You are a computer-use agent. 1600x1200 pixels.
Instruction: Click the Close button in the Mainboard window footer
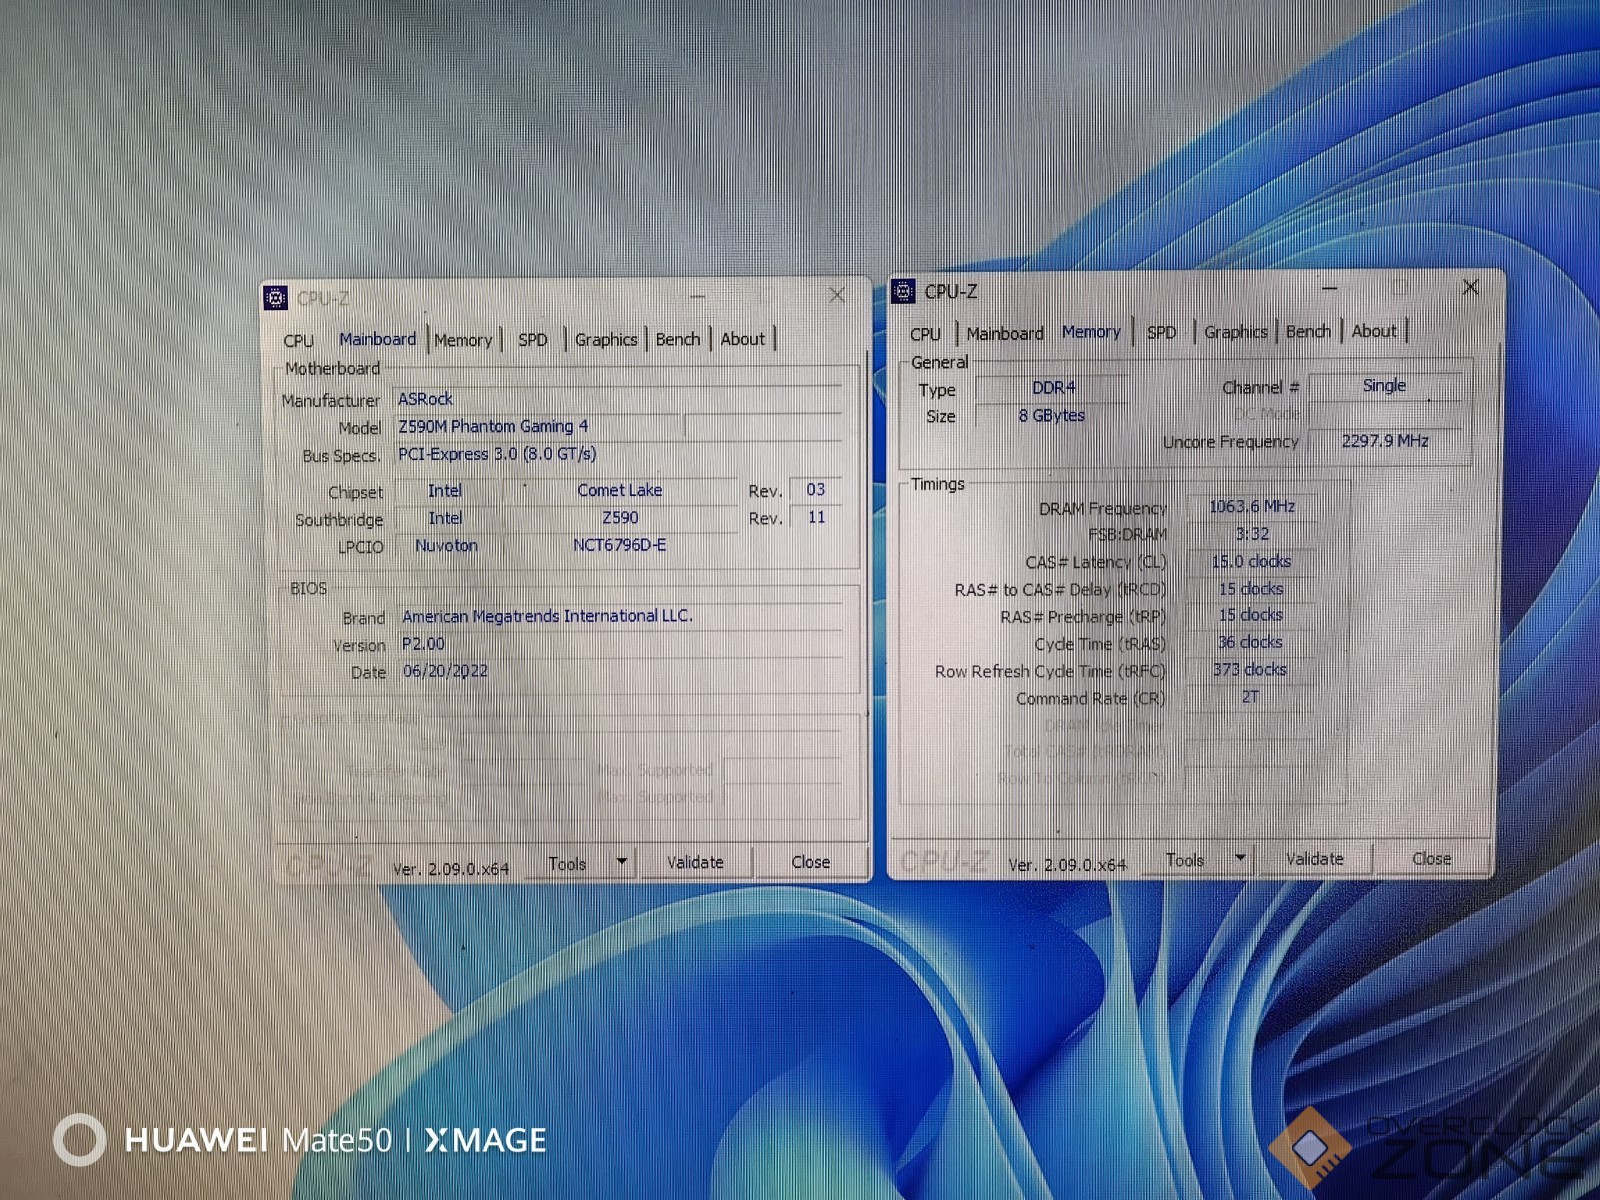point(811,862)
